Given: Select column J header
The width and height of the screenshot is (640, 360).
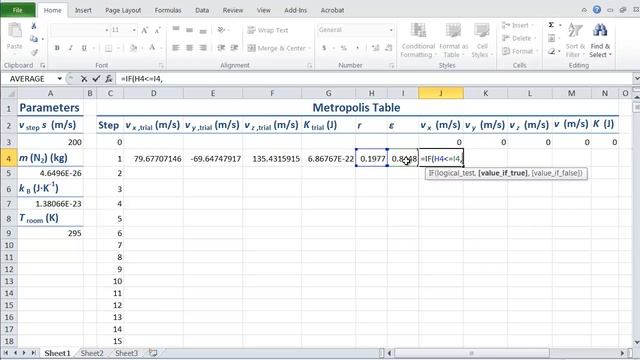Looking at the screenshot, I should tap(441, 93).
